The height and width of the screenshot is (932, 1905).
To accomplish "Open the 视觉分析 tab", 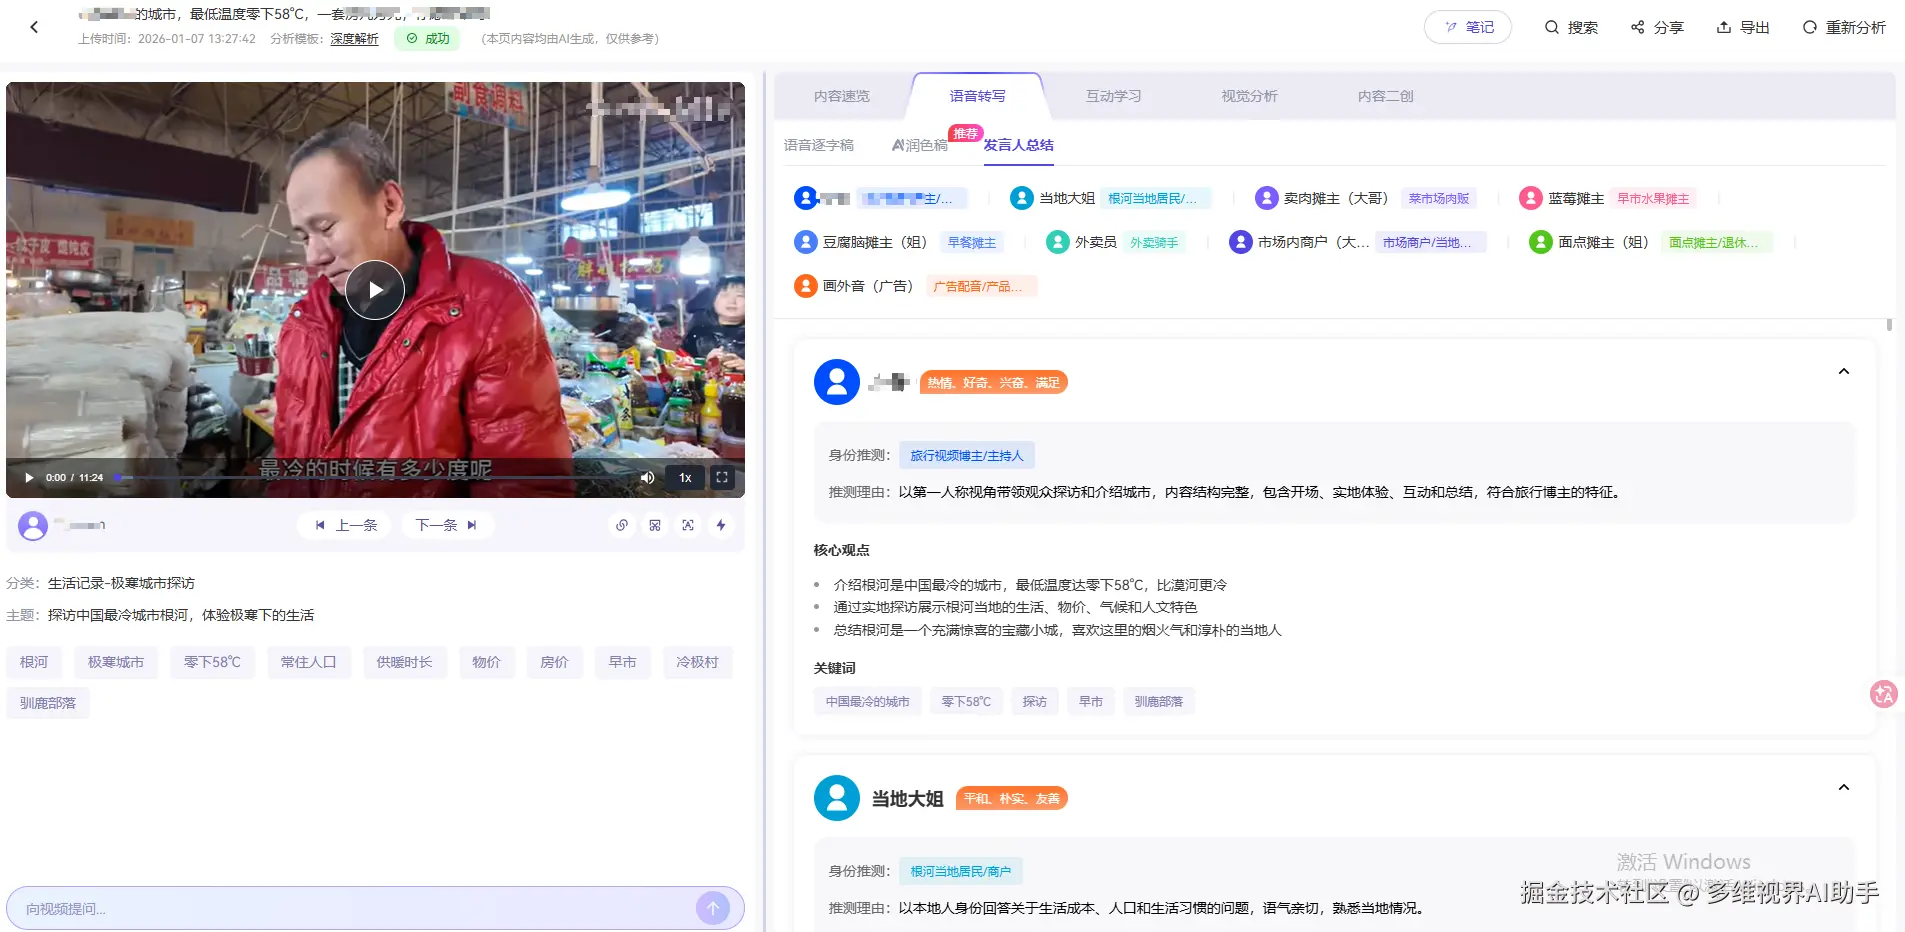I will pos(1247,95).
